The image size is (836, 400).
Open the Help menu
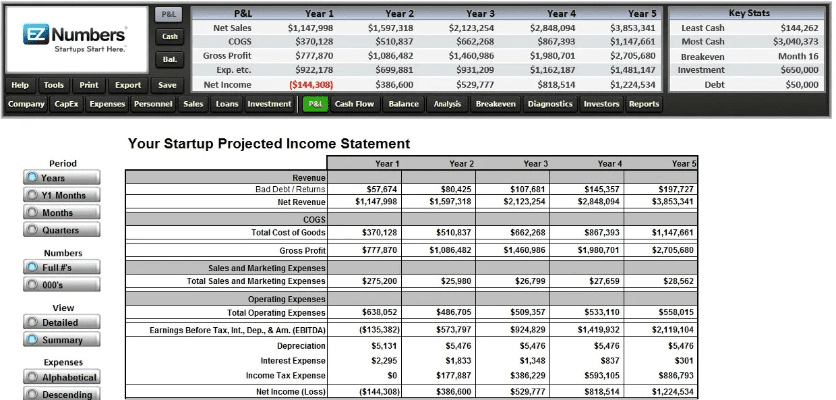point(20,85)
